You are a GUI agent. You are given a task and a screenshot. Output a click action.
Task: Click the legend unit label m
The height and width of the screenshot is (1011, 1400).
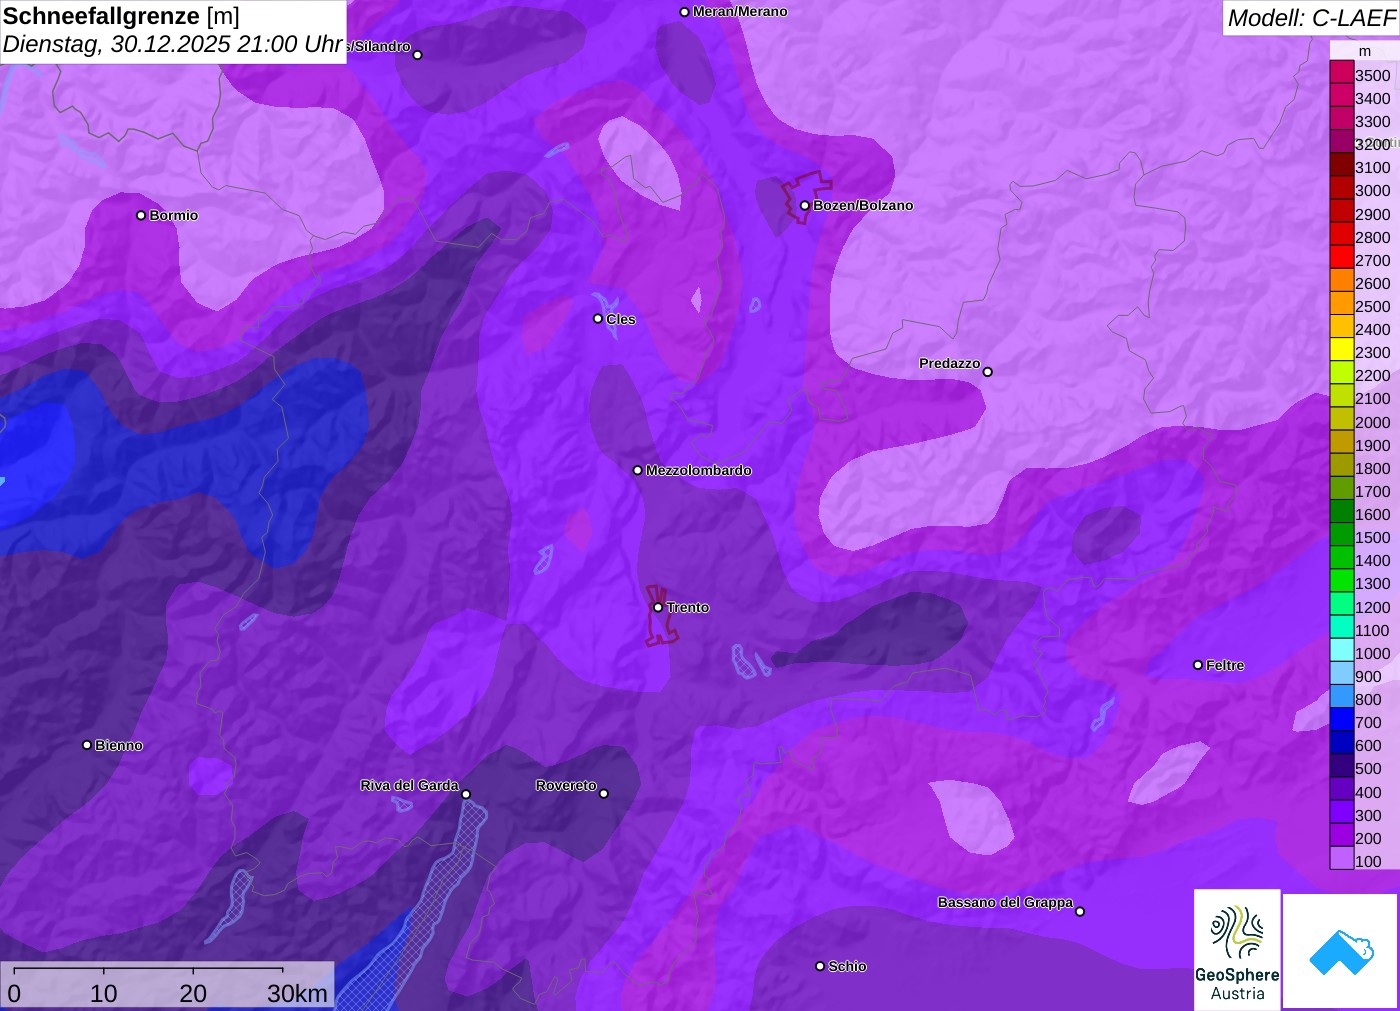click(x=1364, y=51)
